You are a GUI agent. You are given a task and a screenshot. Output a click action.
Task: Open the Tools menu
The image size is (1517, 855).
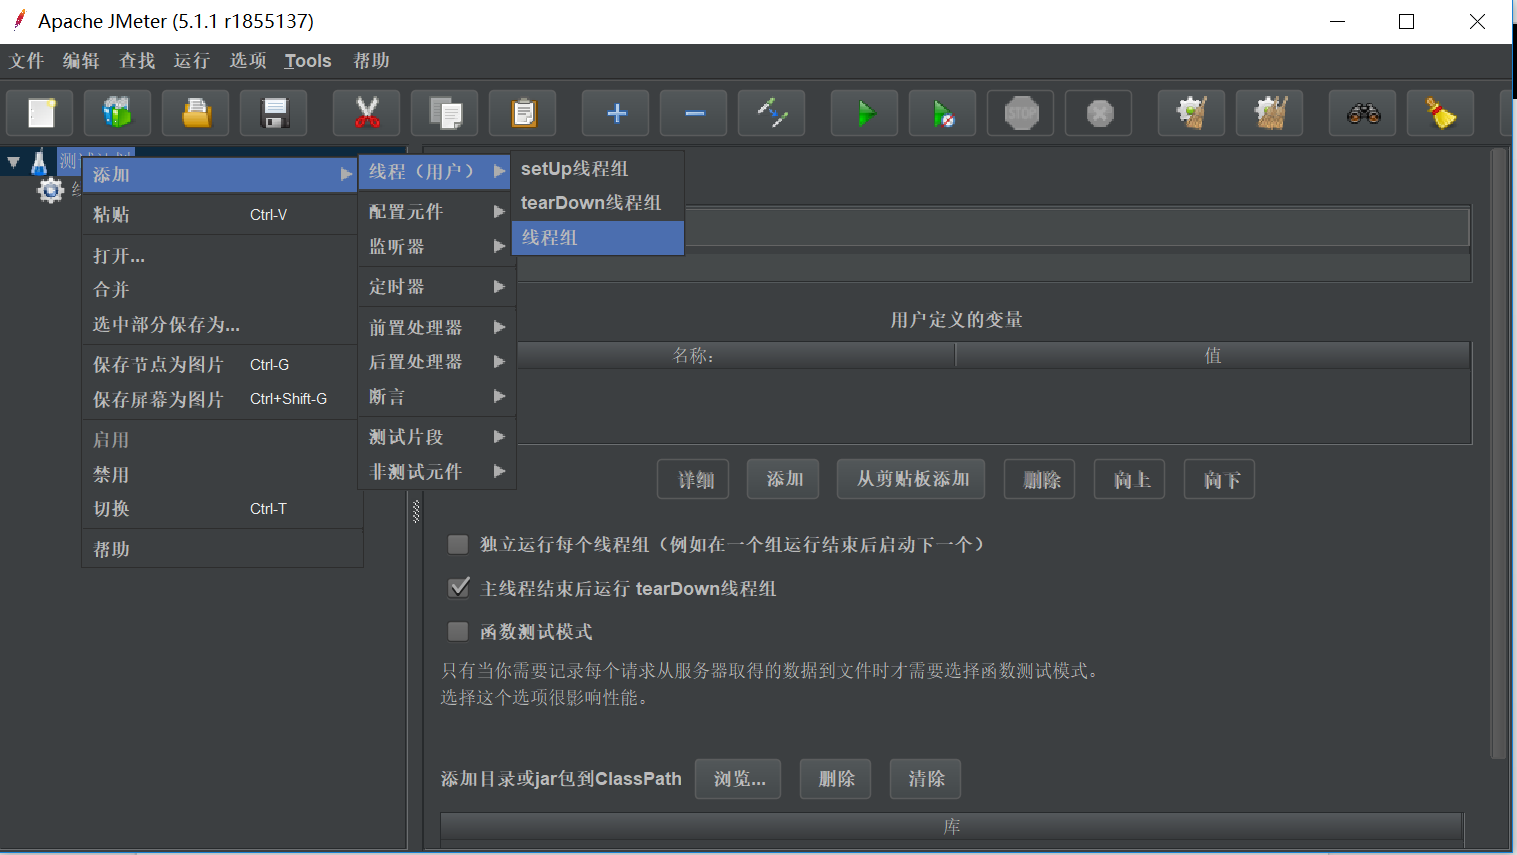coord(308,61)
